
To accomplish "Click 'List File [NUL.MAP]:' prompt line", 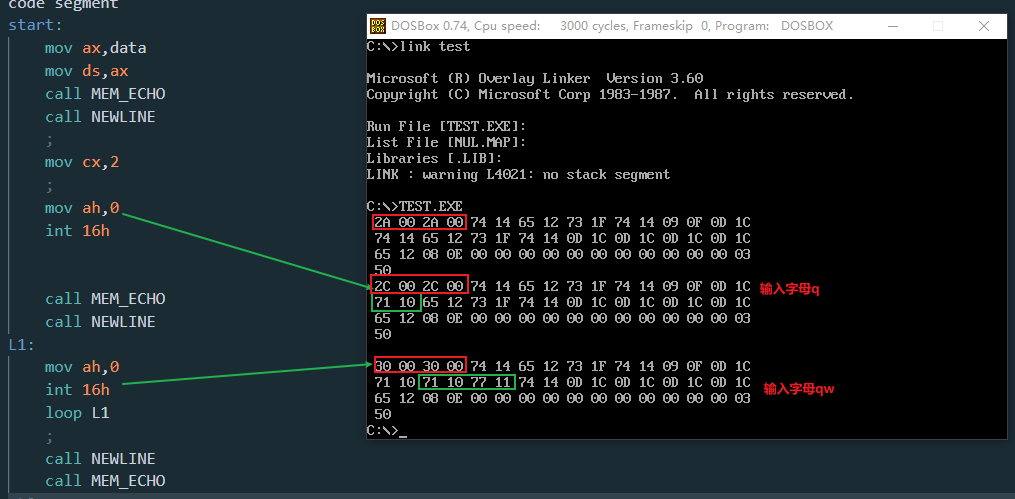I will coord(446,142).
